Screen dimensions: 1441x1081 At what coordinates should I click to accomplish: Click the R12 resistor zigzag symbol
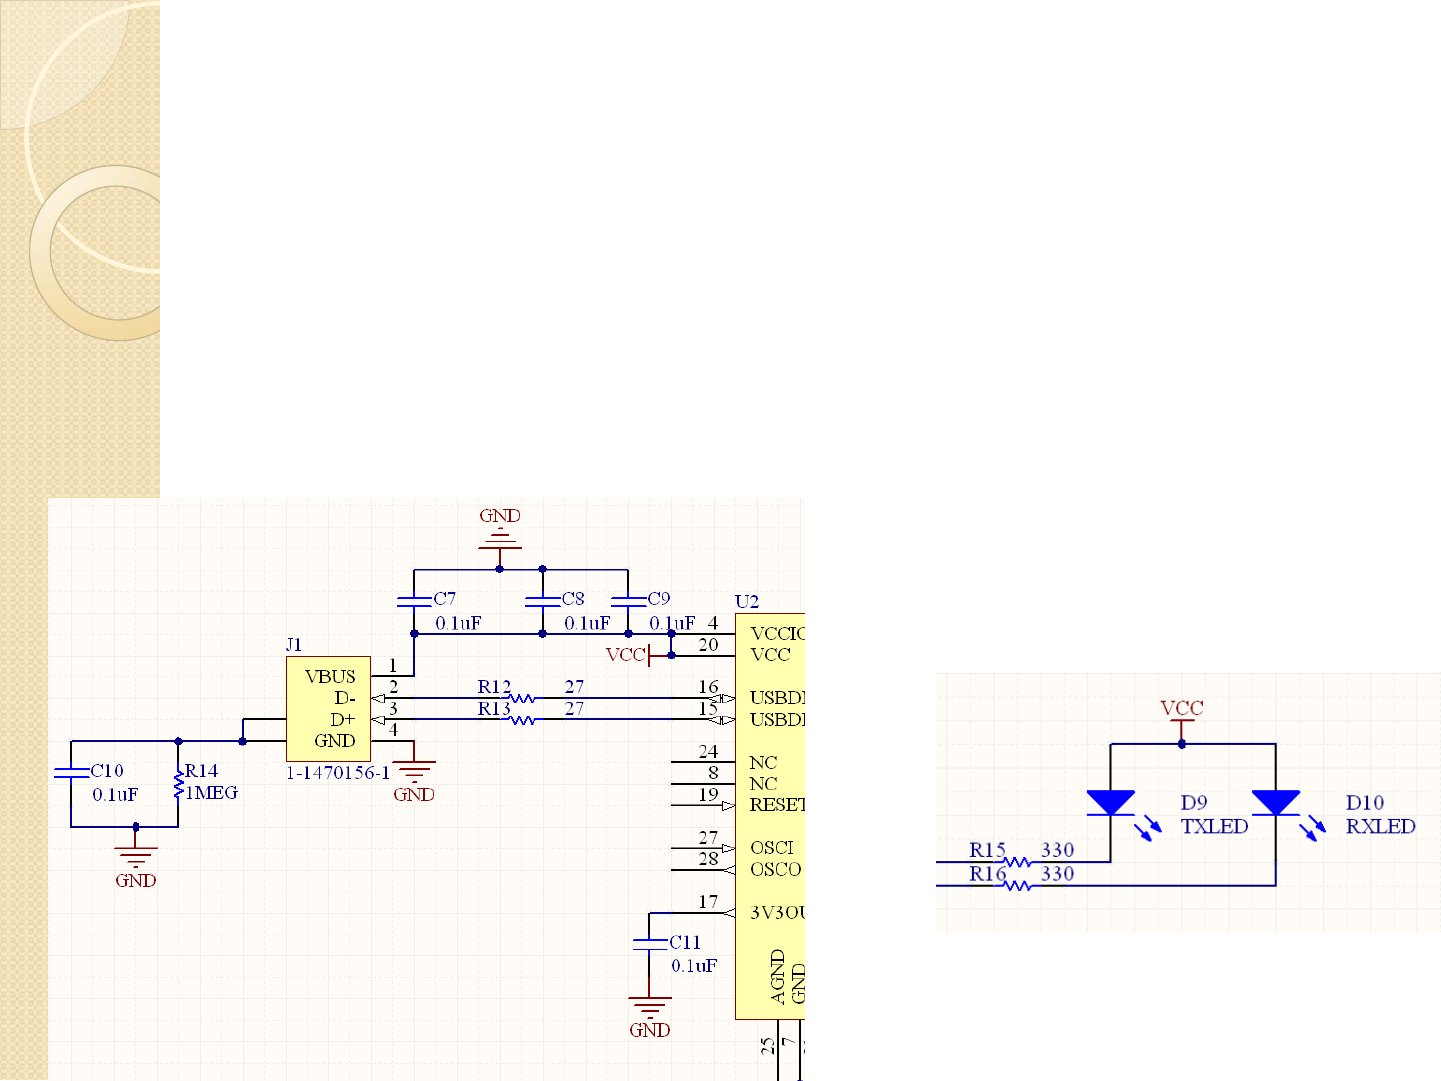click(522, 698)
